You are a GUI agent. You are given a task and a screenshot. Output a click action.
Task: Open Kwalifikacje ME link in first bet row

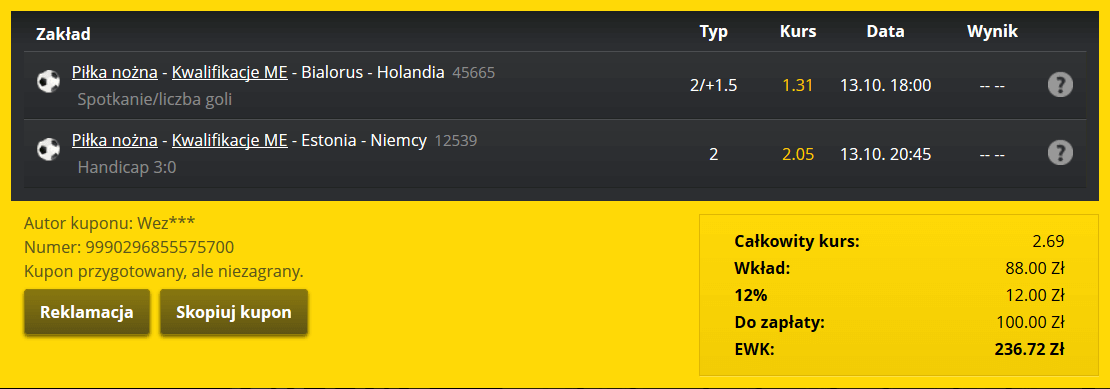tap(229, 72)
